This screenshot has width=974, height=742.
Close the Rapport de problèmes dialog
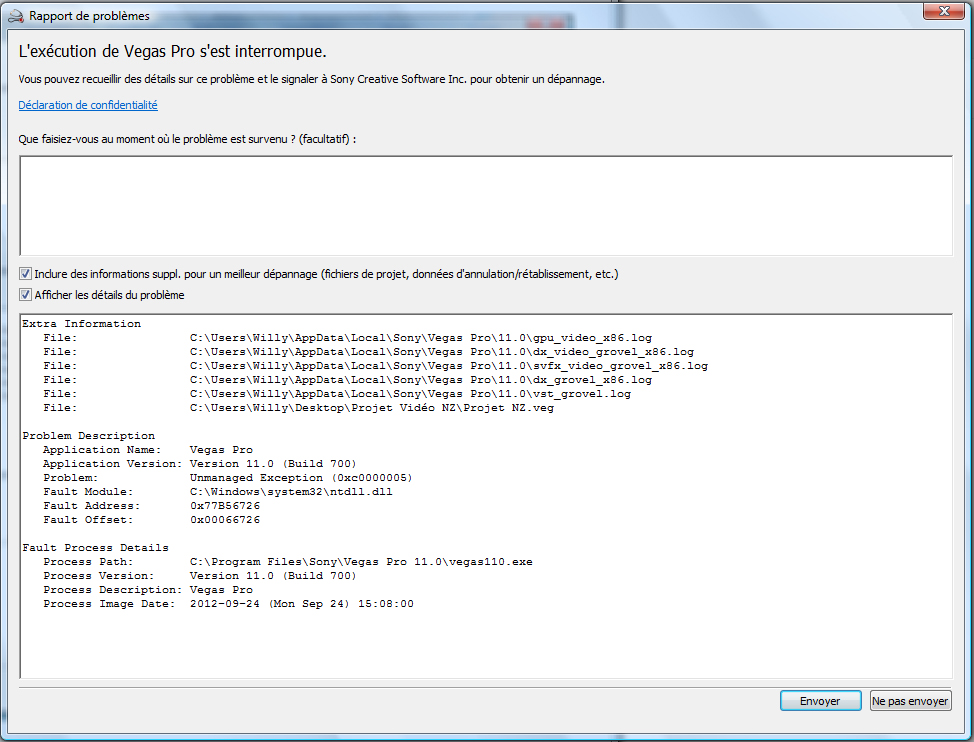[x=944, y=11]
